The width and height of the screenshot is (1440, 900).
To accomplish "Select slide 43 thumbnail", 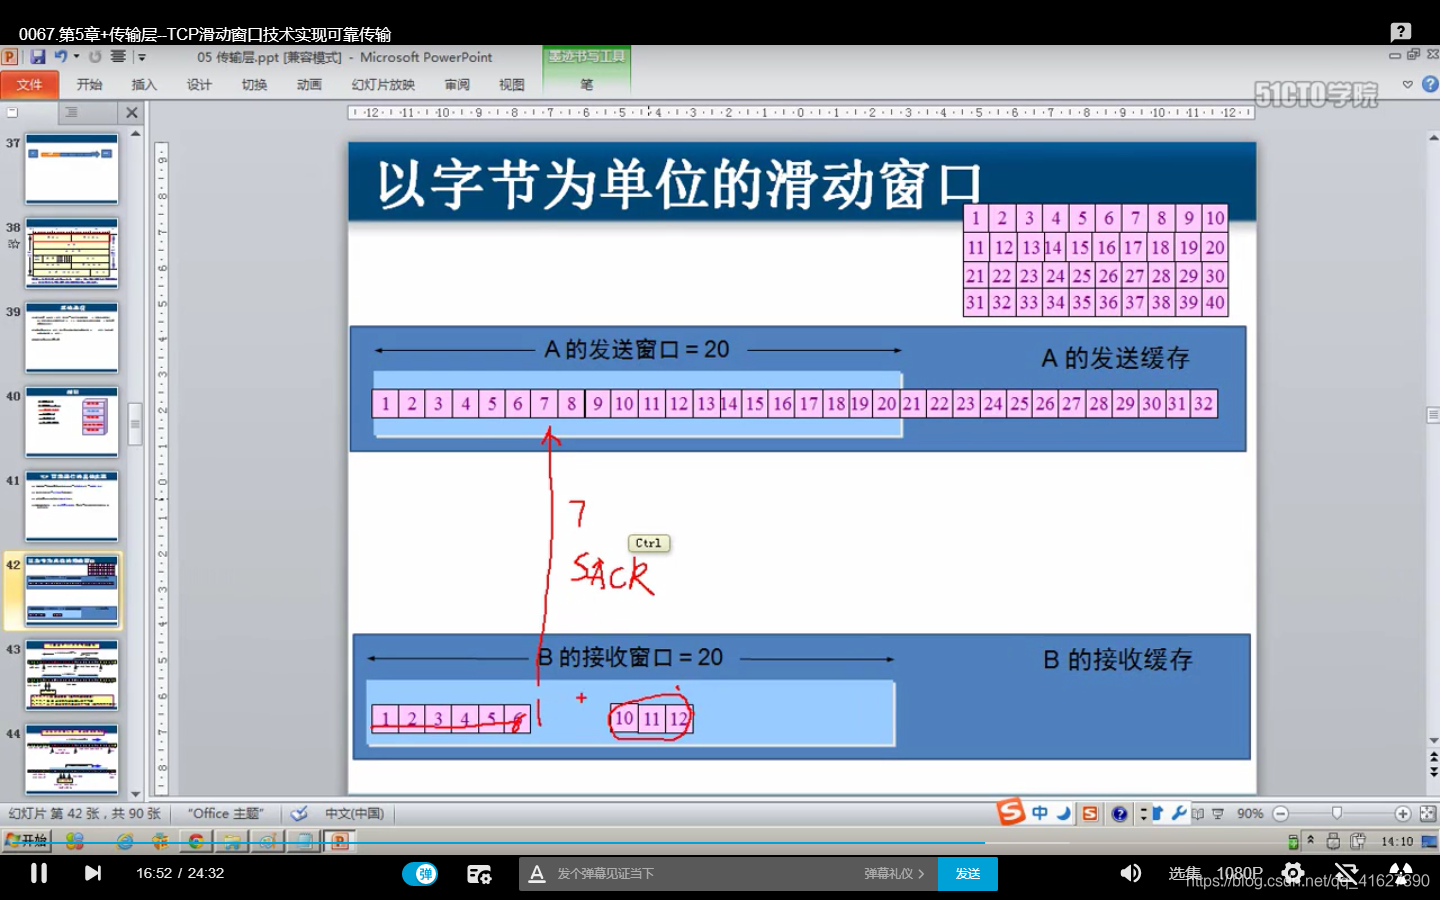I will [x=72, y=675].
